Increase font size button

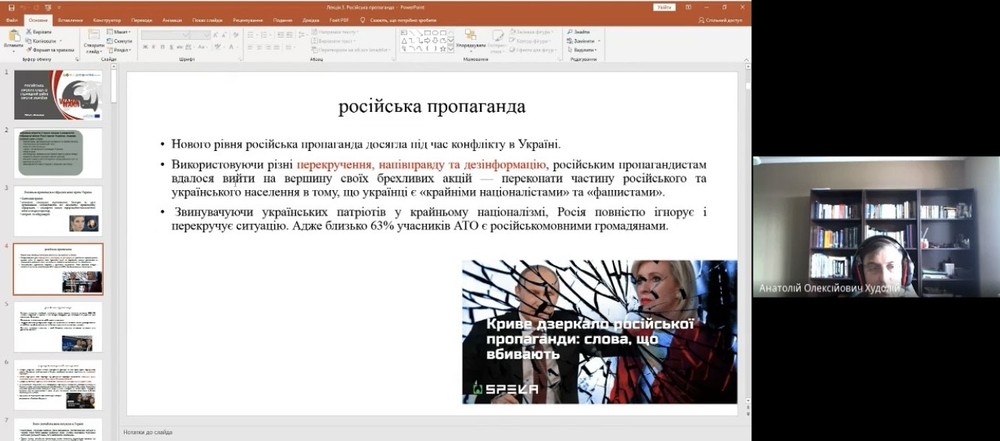click(216, 35)
